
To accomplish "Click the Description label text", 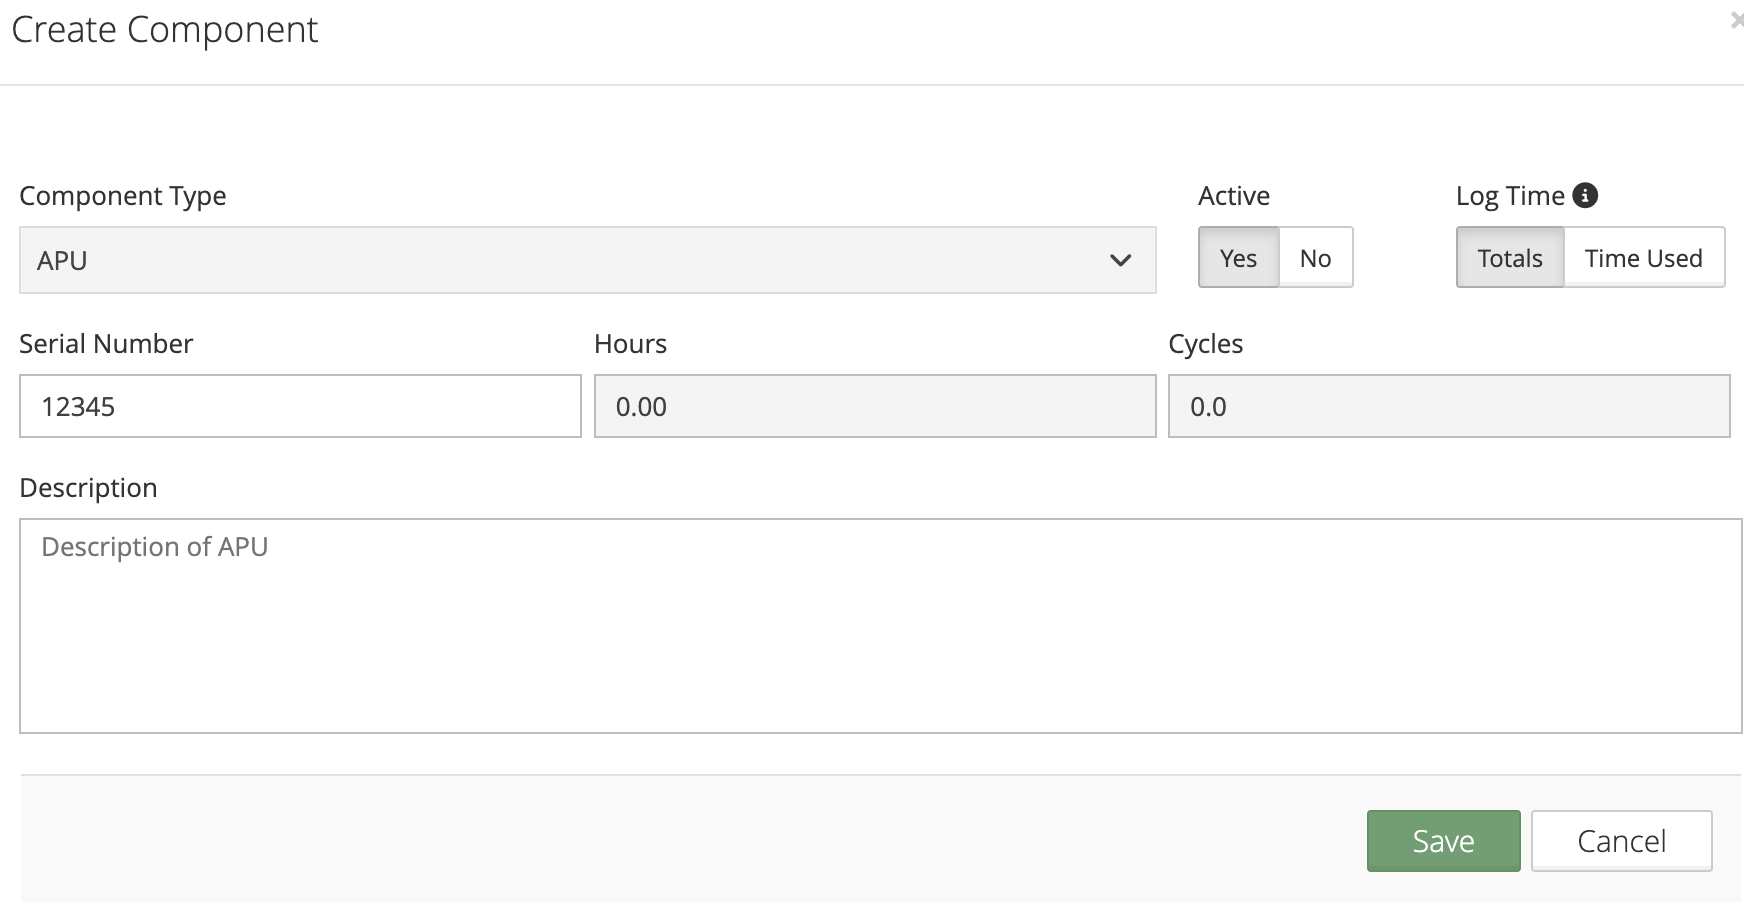I will click(x=88, y=488).
